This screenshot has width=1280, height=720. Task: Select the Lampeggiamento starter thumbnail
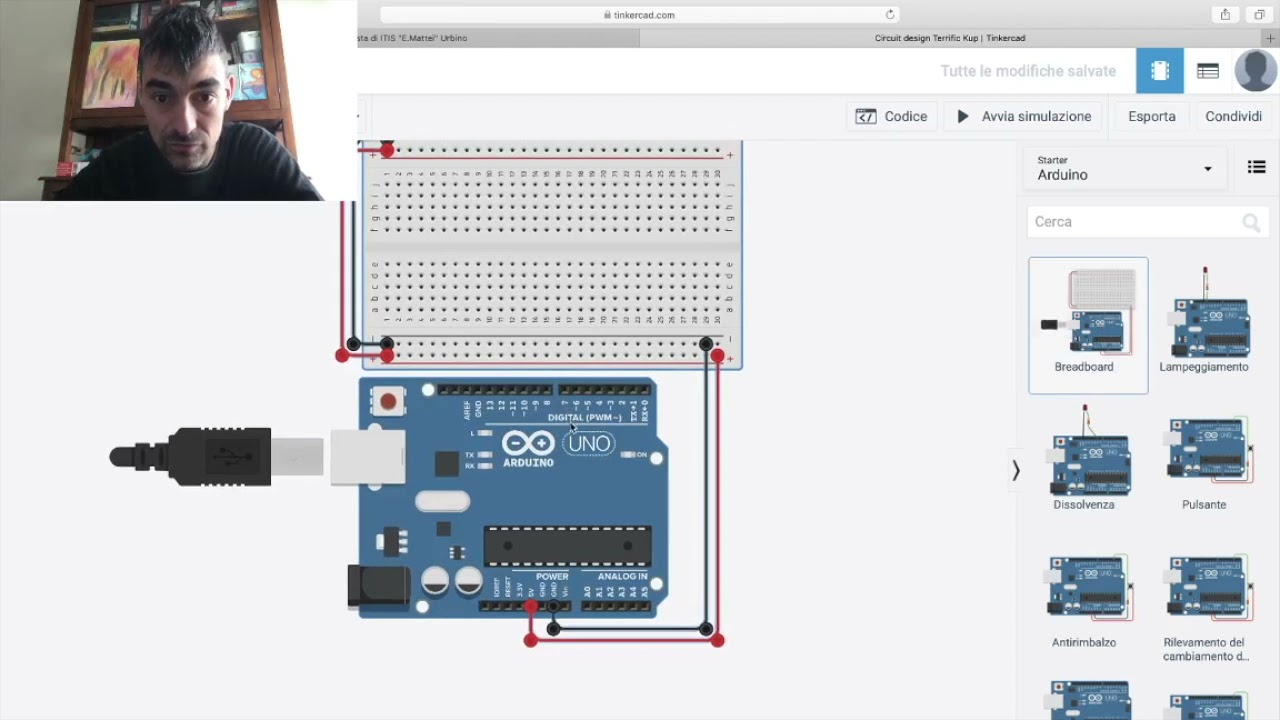(x=1204, y=320)
